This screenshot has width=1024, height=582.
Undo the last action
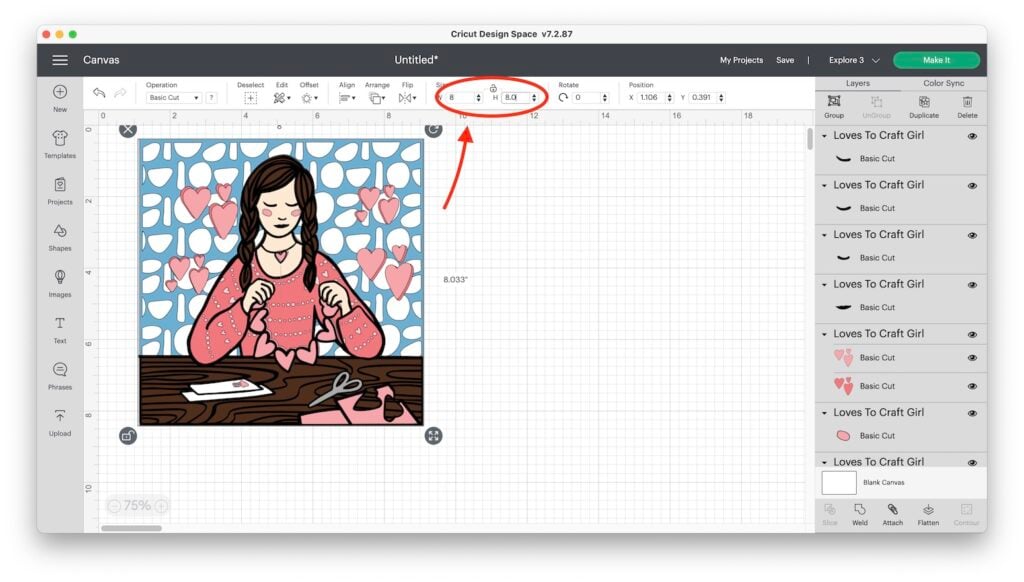99,93
